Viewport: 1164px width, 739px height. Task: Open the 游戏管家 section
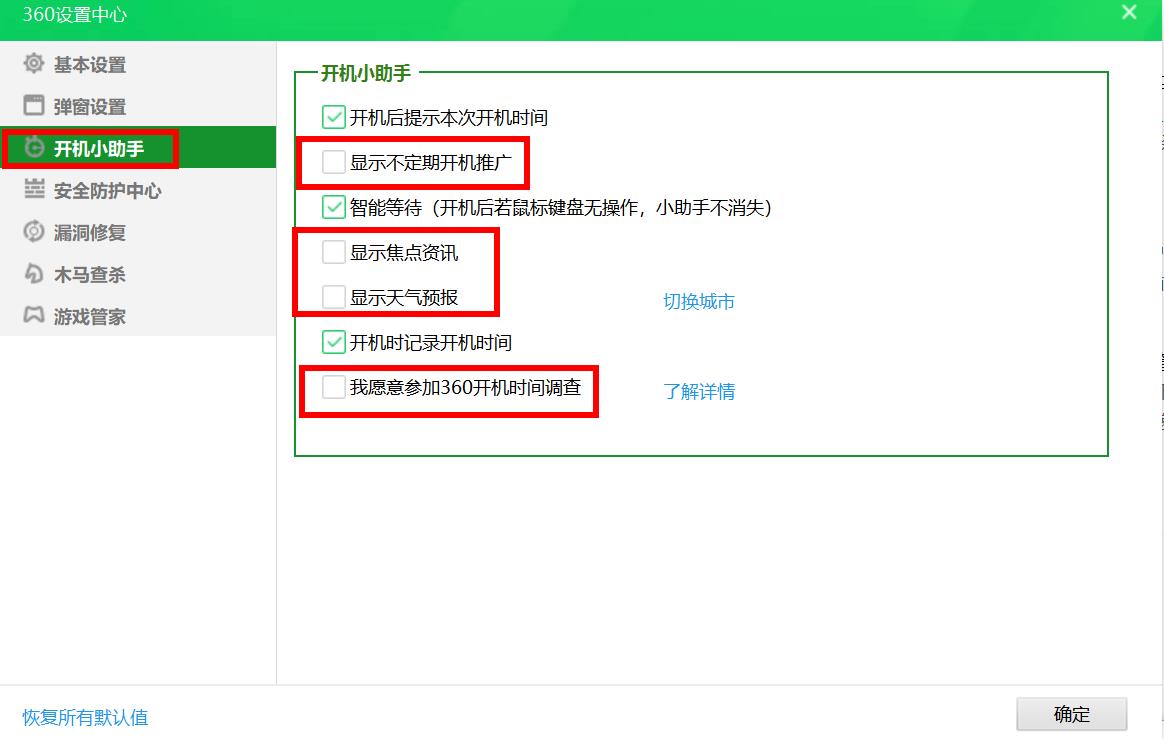pos(138,316)
